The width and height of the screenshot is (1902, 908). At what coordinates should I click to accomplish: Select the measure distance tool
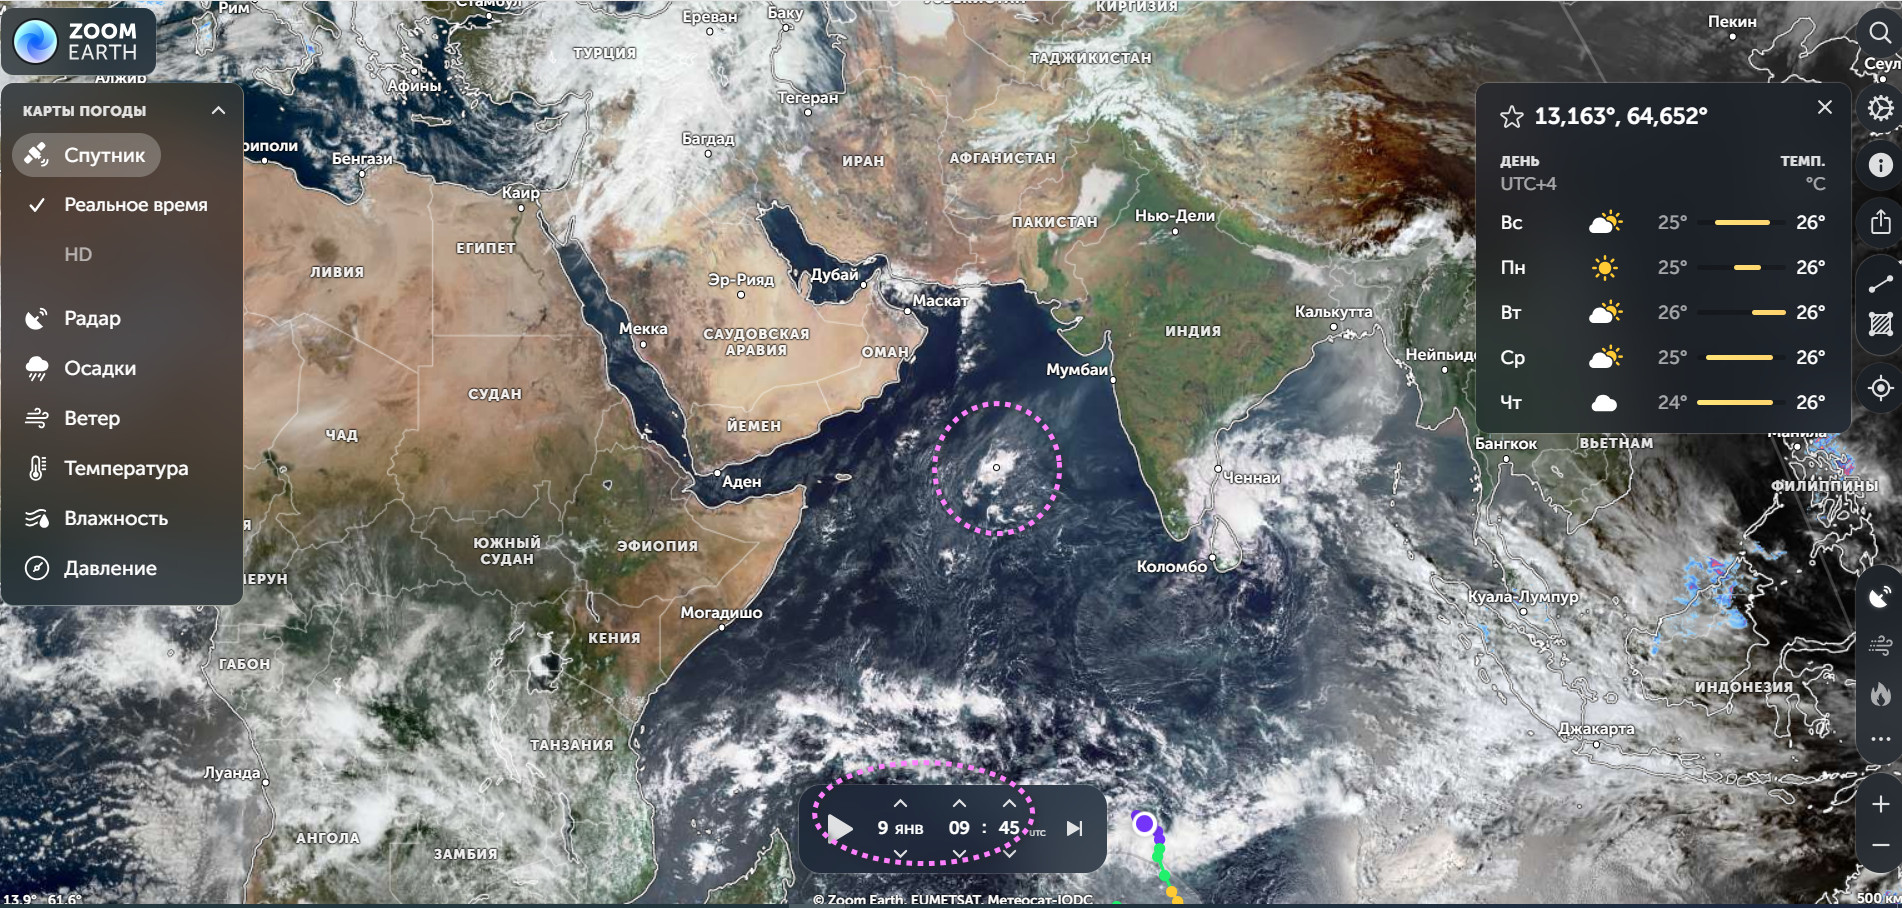coord(1880,284)
